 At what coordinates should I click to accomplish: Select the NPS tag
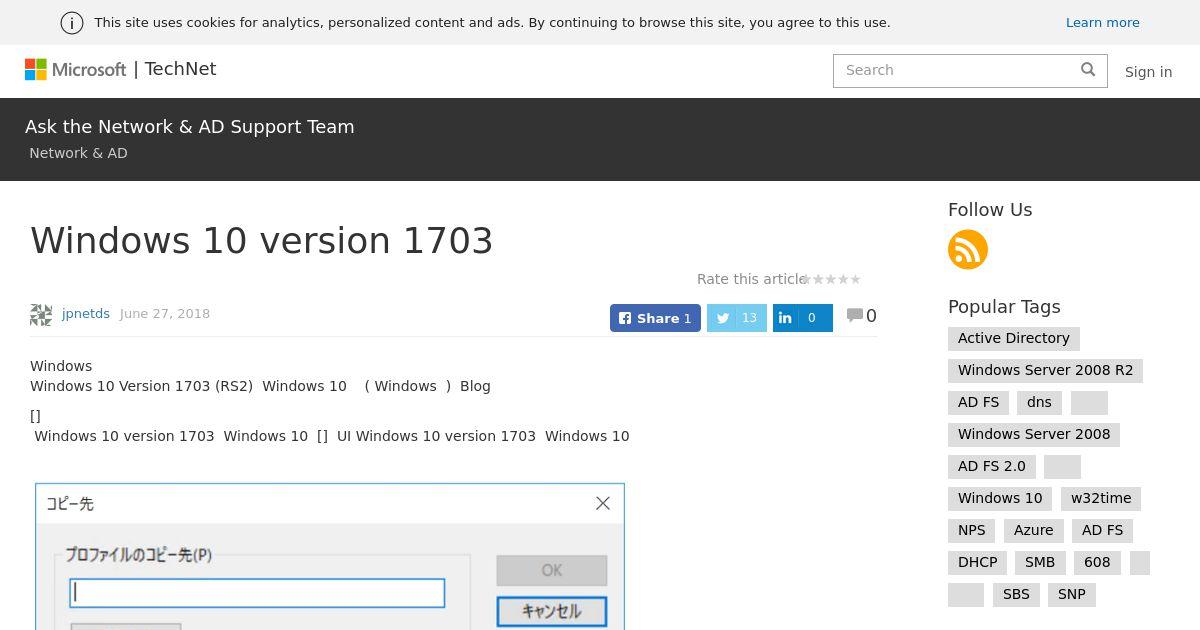972,530
